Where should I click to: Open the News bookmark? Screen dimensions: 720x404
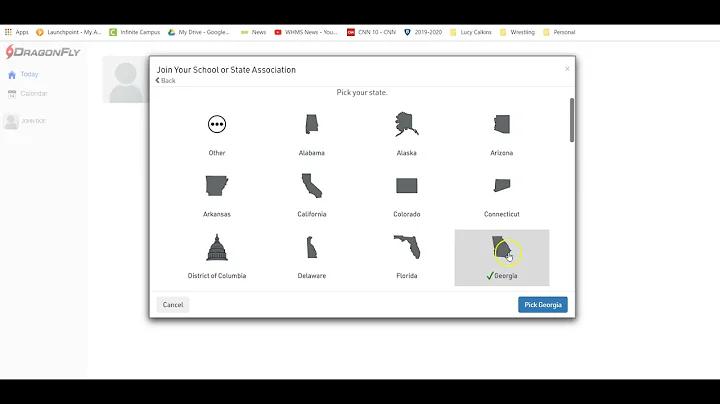[x=253, y=32]
